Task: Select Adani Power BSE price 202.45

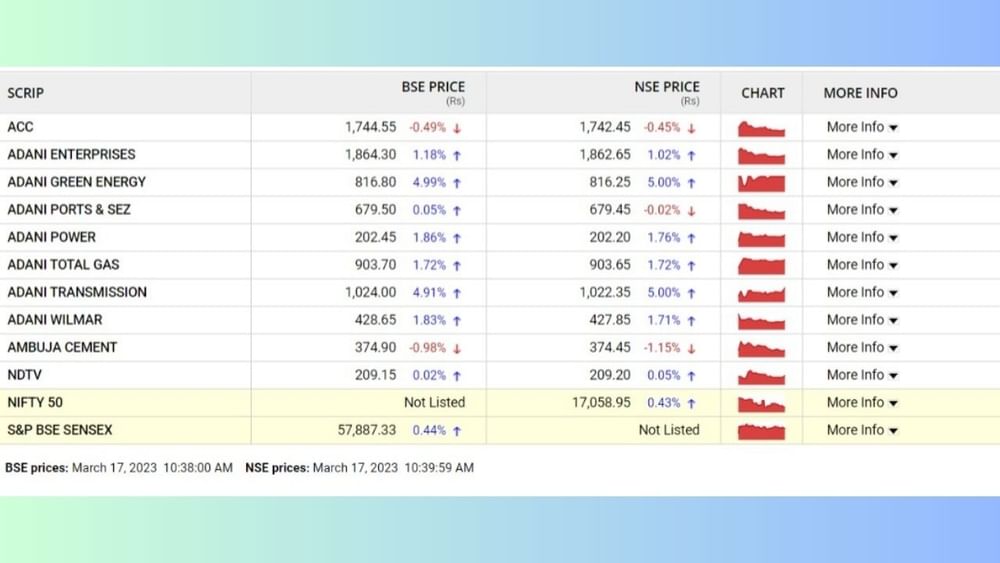Action: [x=376, y=237]
